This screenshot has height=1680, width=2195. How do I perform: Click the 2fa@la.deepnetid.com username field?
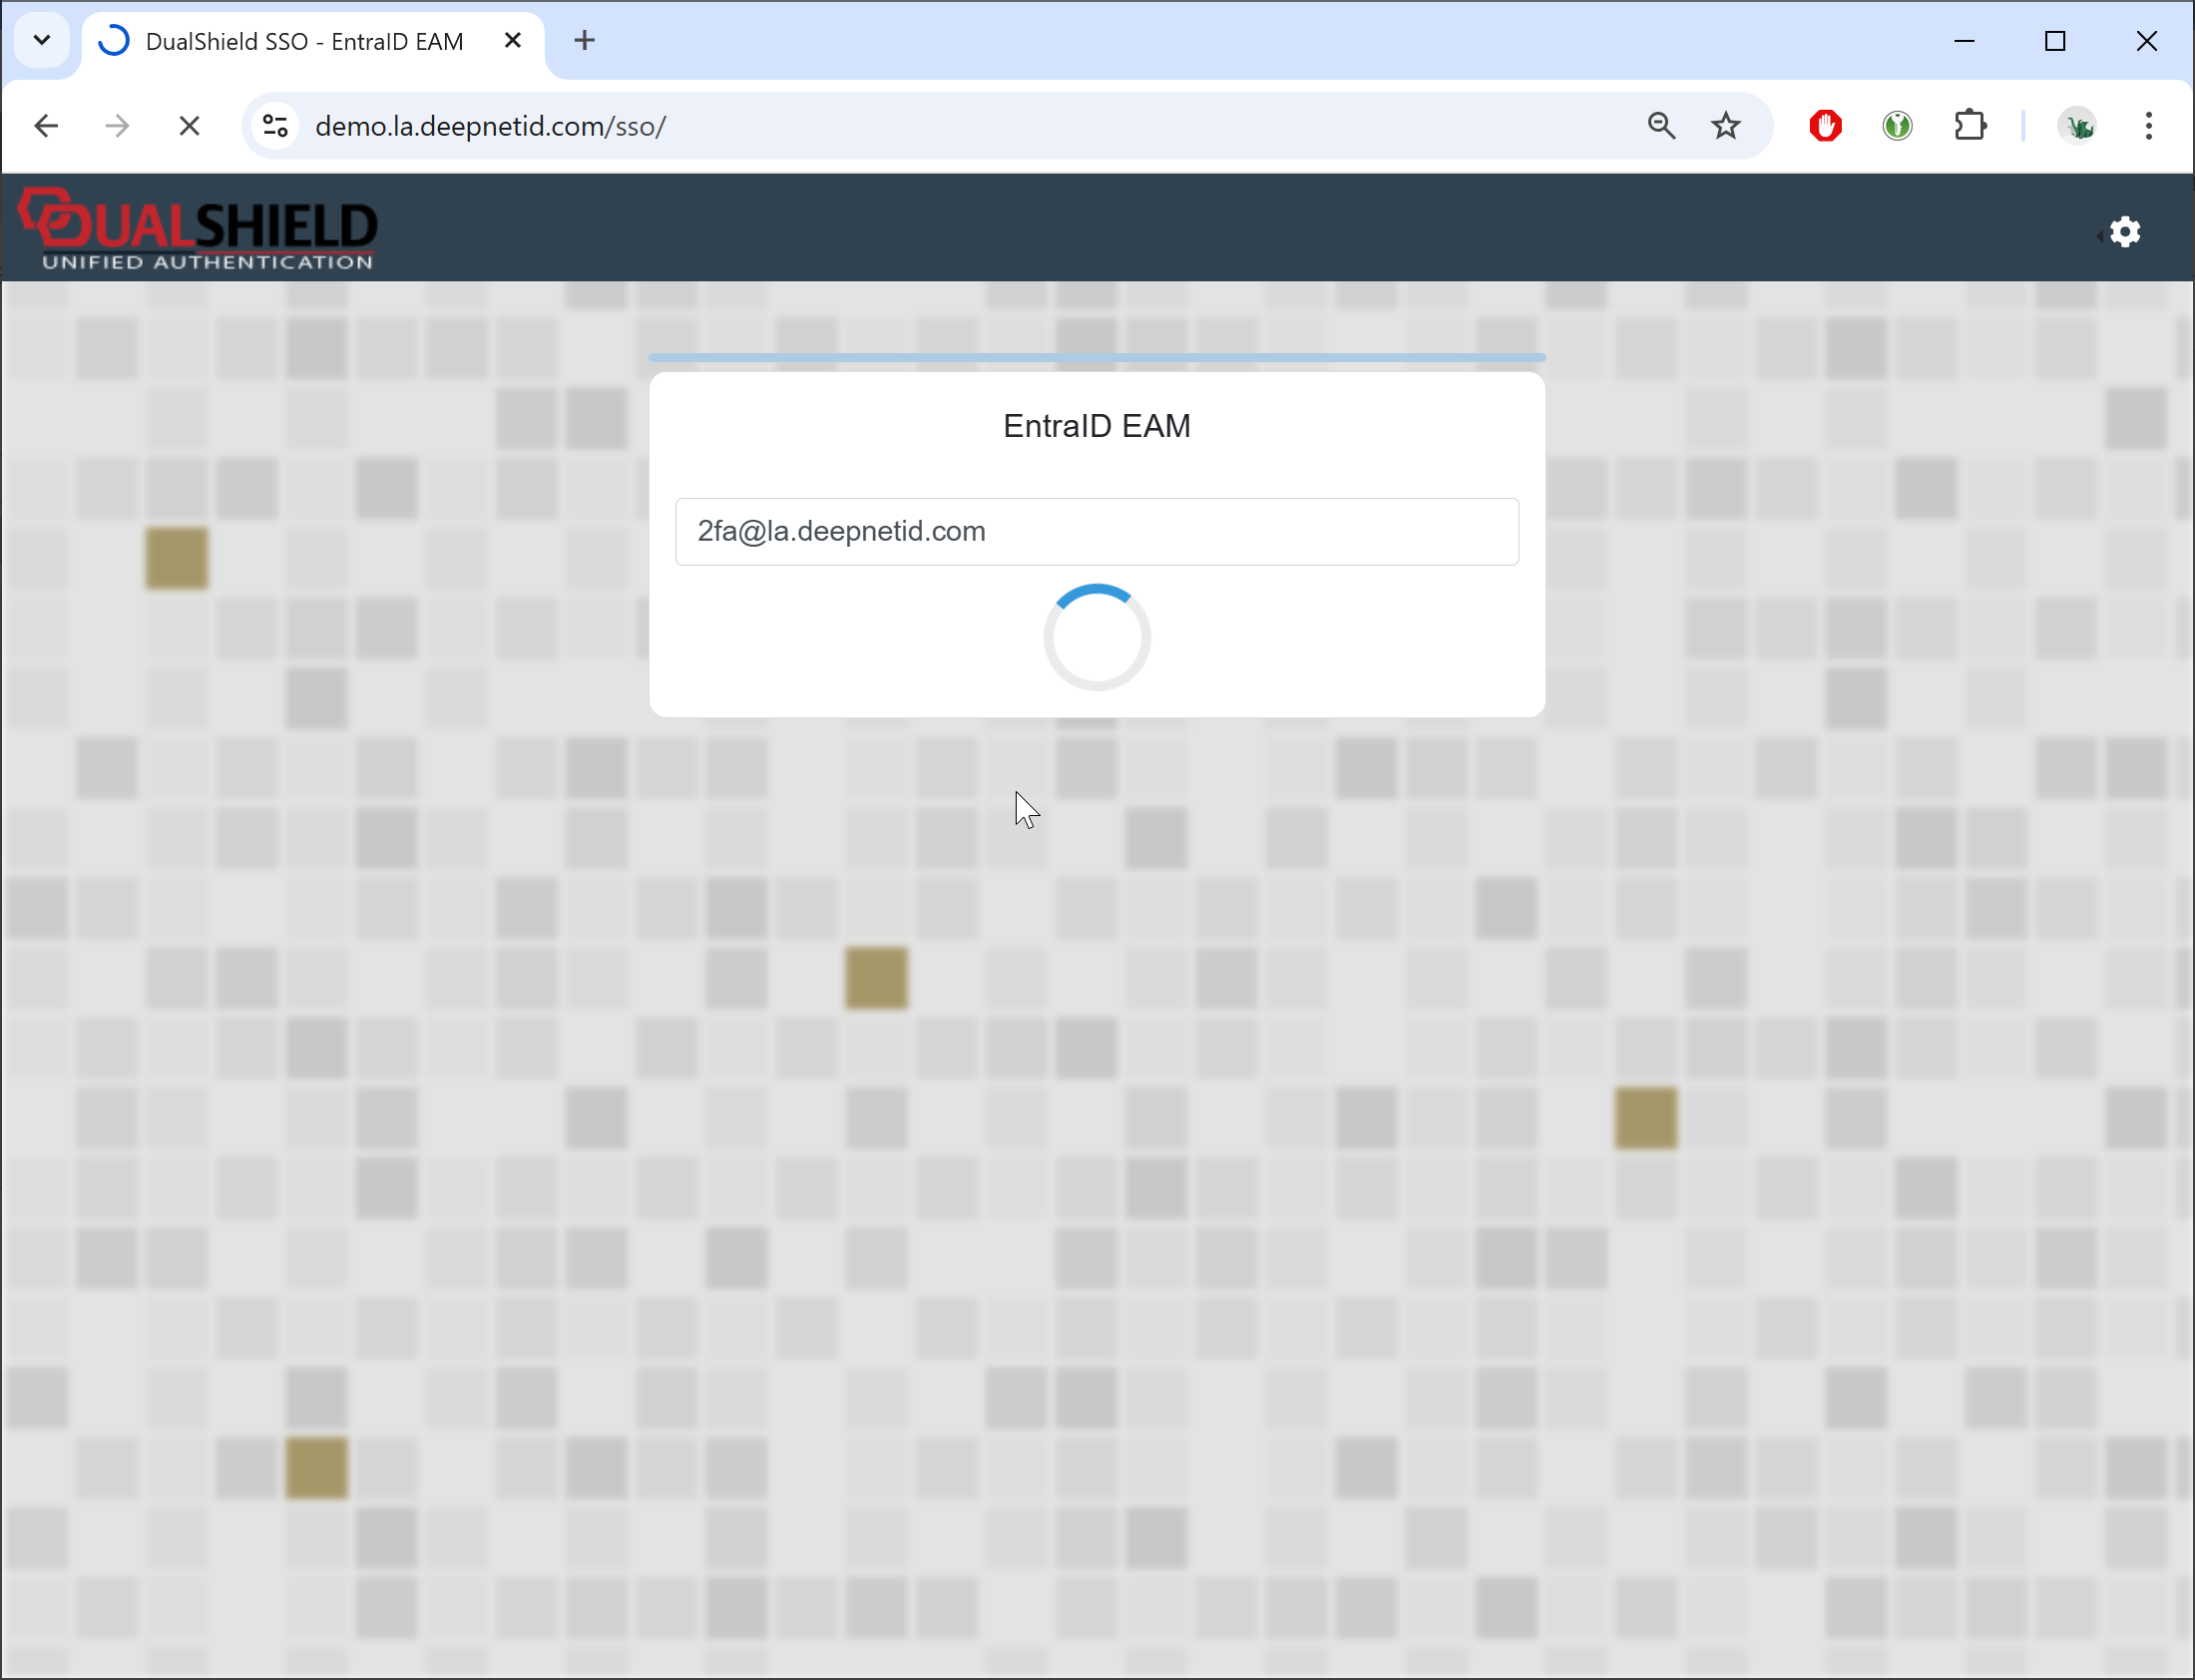(x=1096, y=531)
